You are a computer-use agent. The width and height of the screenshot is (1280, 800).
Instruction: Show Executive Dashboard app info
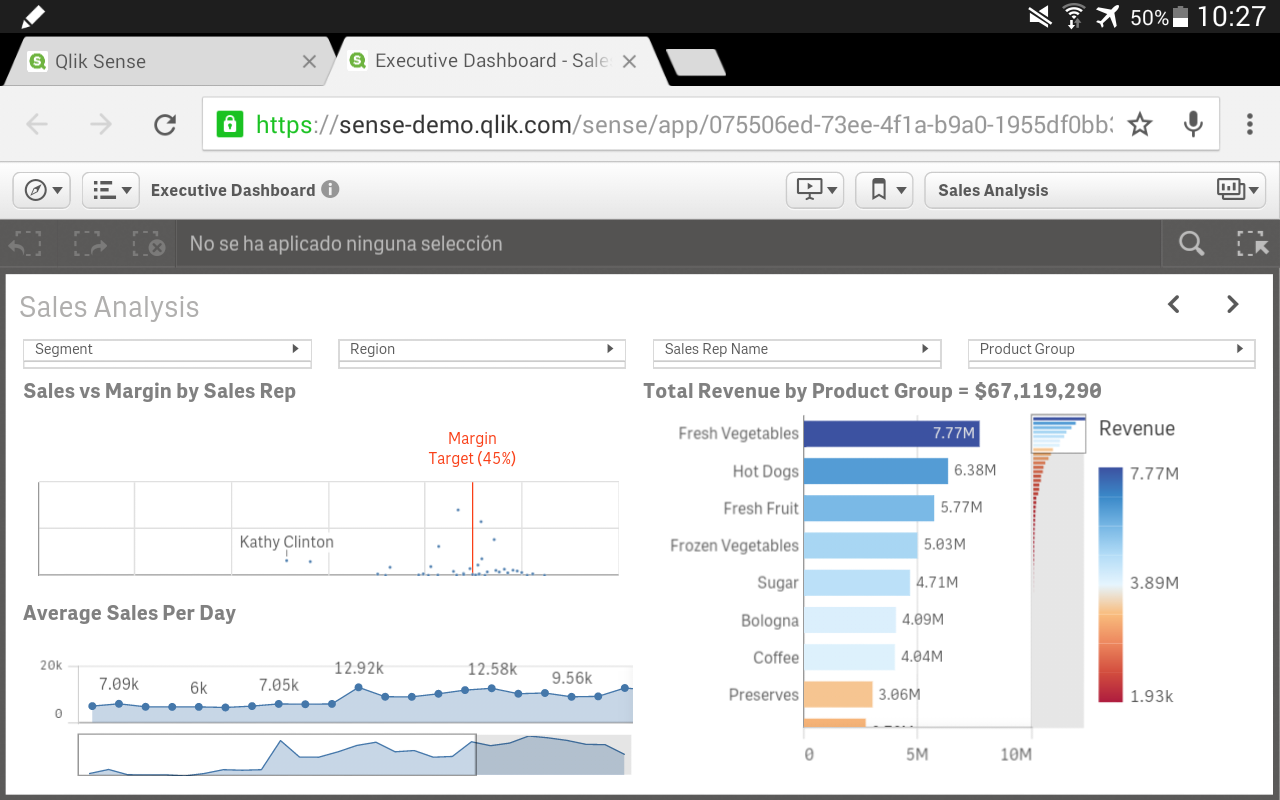coord(331,189)
